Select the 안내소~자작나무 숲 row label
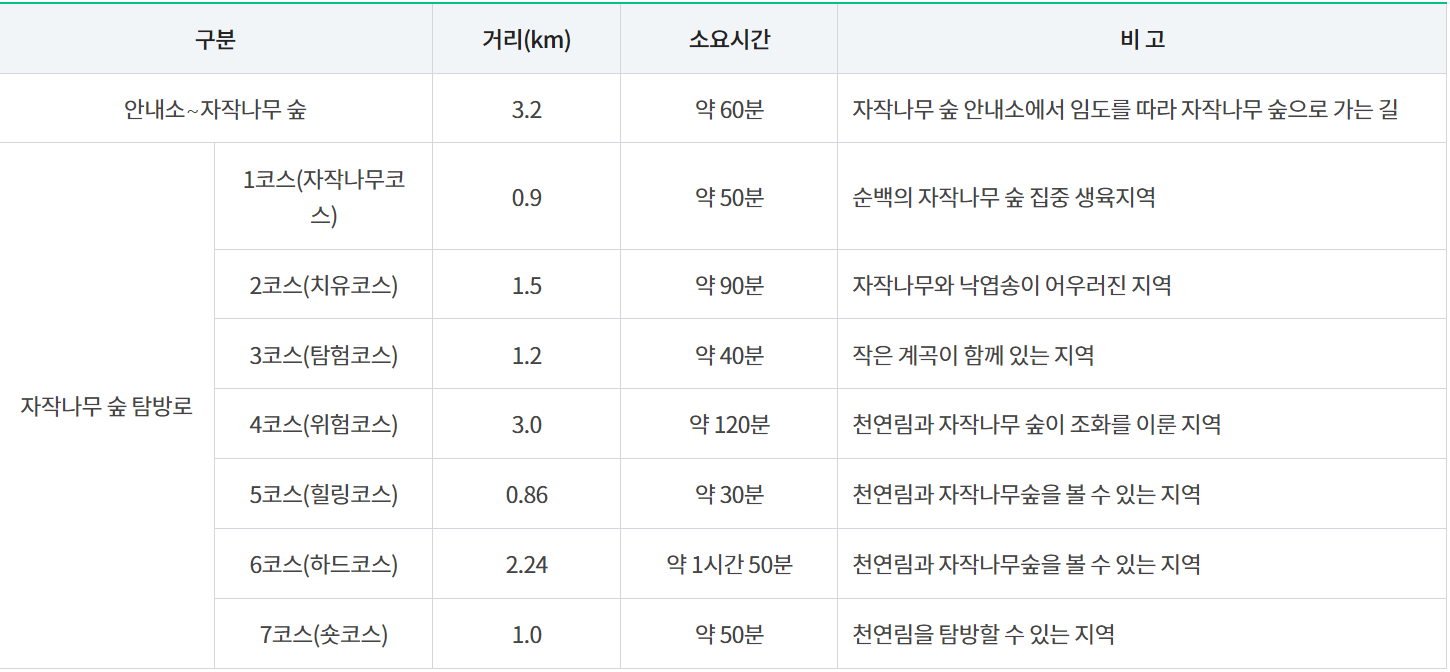The height and width of the screenshot is (672, 1450). pyautogui.click(x=213, y=107)
